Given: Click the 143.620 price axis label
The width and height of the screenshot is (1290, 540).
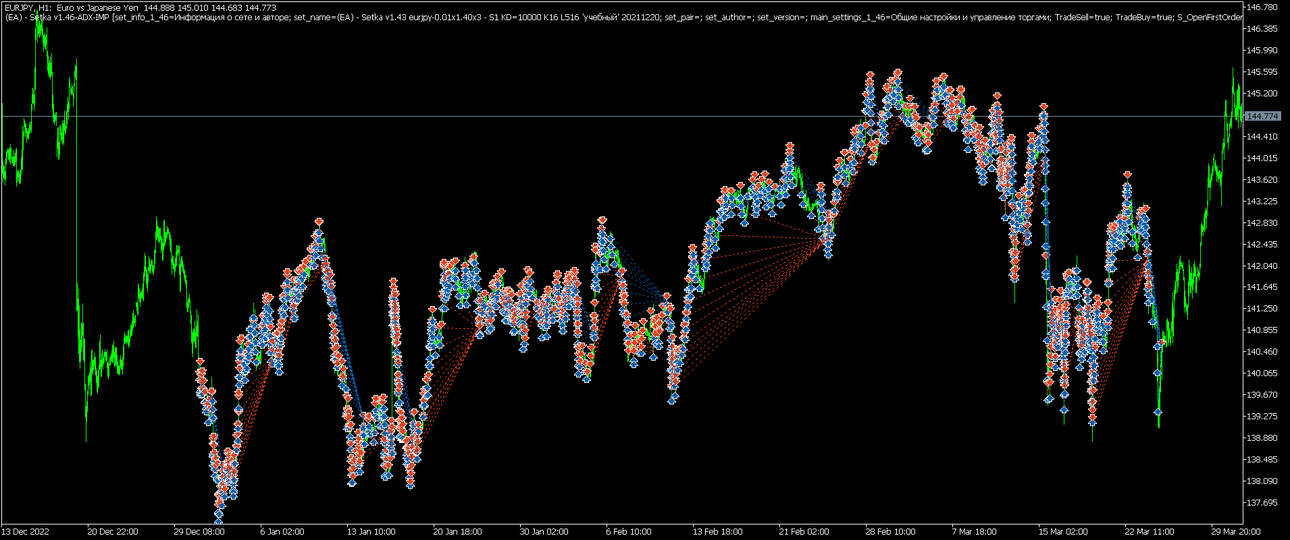Looking at the screenshot, I should tap(1264, 180).
